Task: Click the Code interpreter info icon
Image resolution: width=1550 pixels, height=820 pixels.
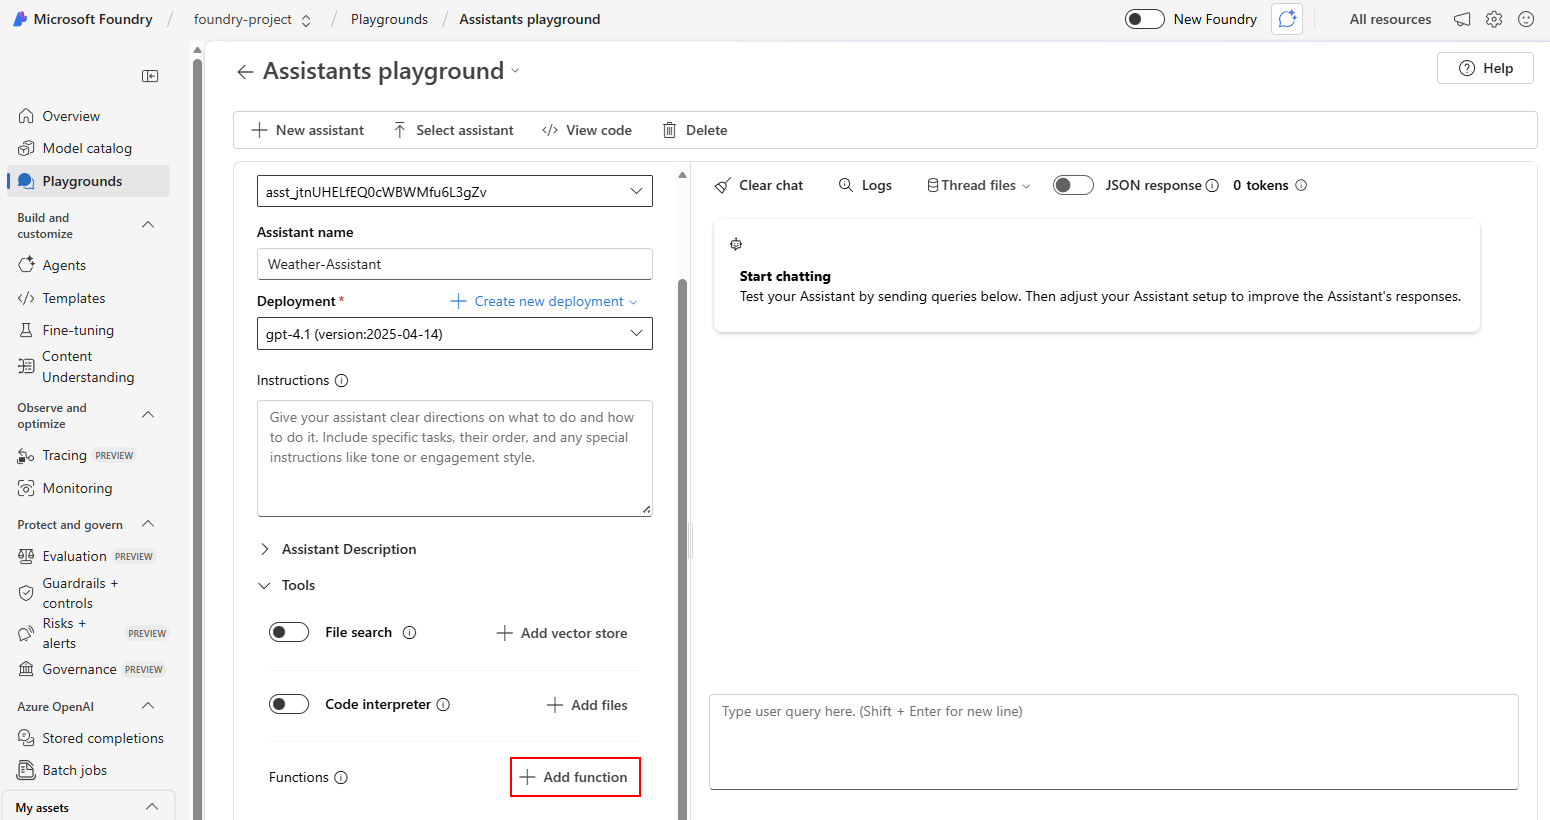Action: 443,704
